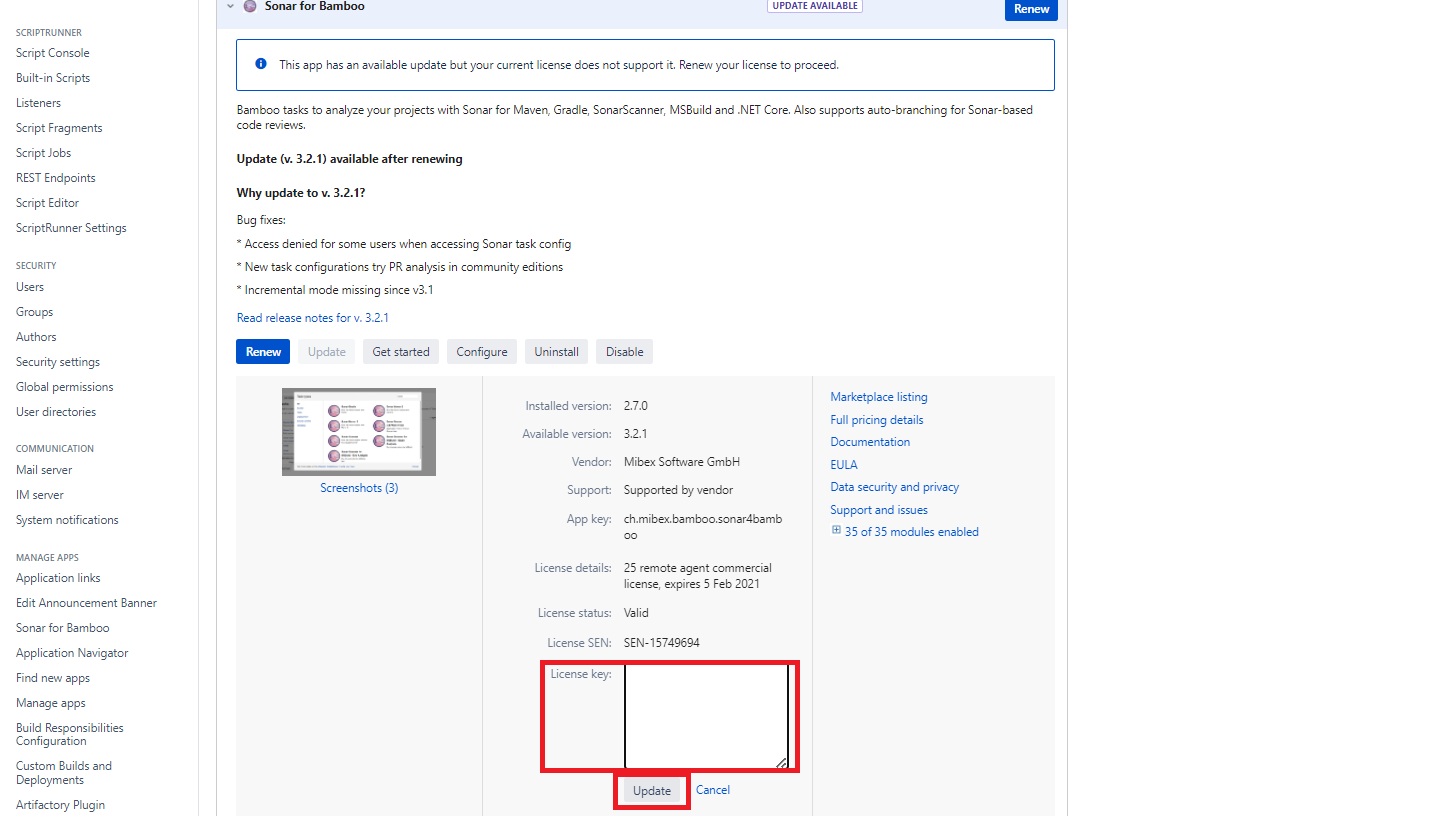The width and height of the screenshot is (1444, 816).
Task: Click the Supported by vendor text
Action: tap(678, 490)
